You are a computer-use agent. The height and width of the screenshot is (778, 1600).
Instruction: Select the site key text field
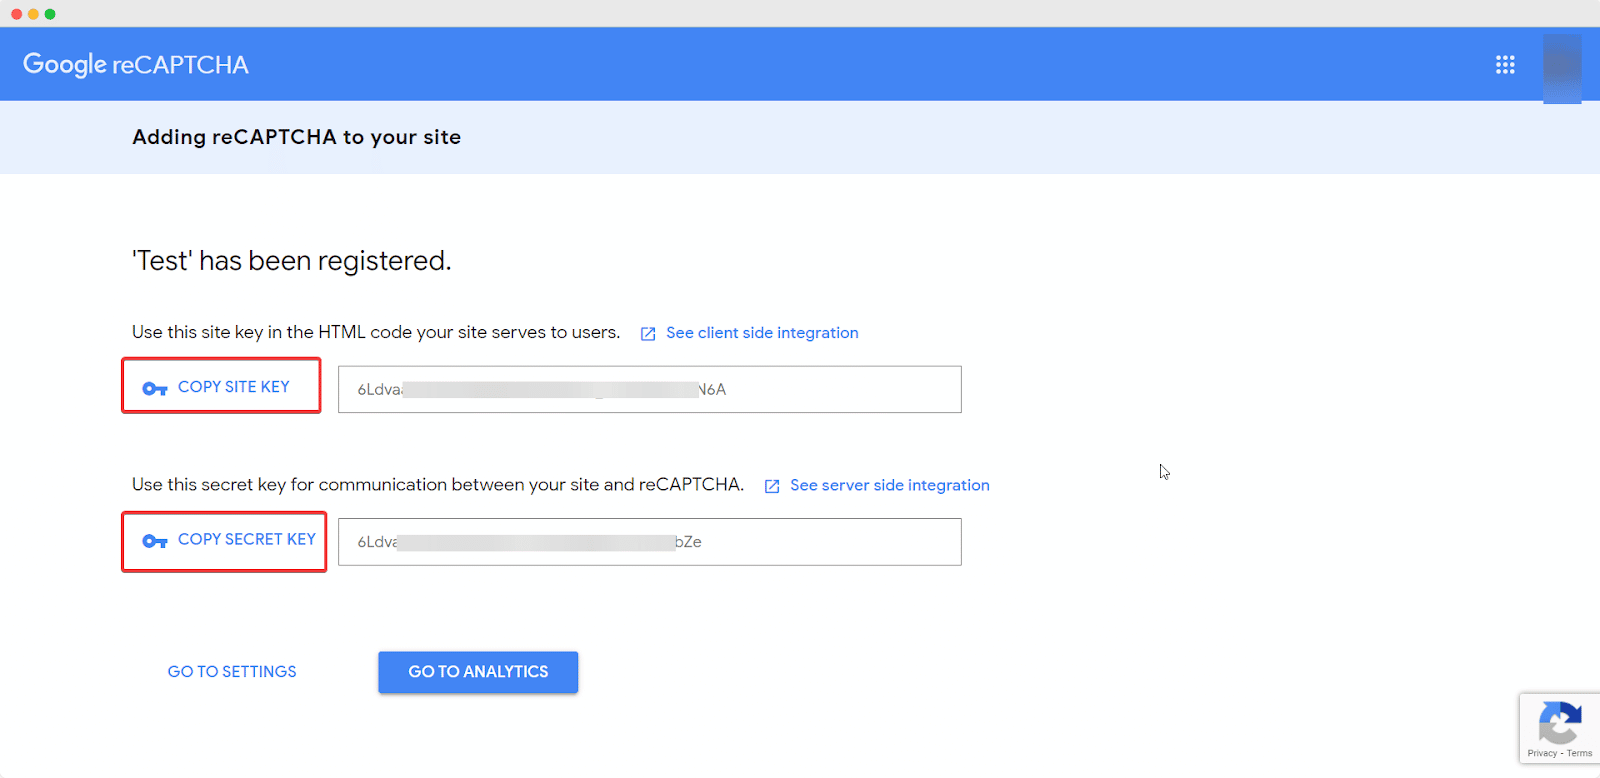point(650,389)
